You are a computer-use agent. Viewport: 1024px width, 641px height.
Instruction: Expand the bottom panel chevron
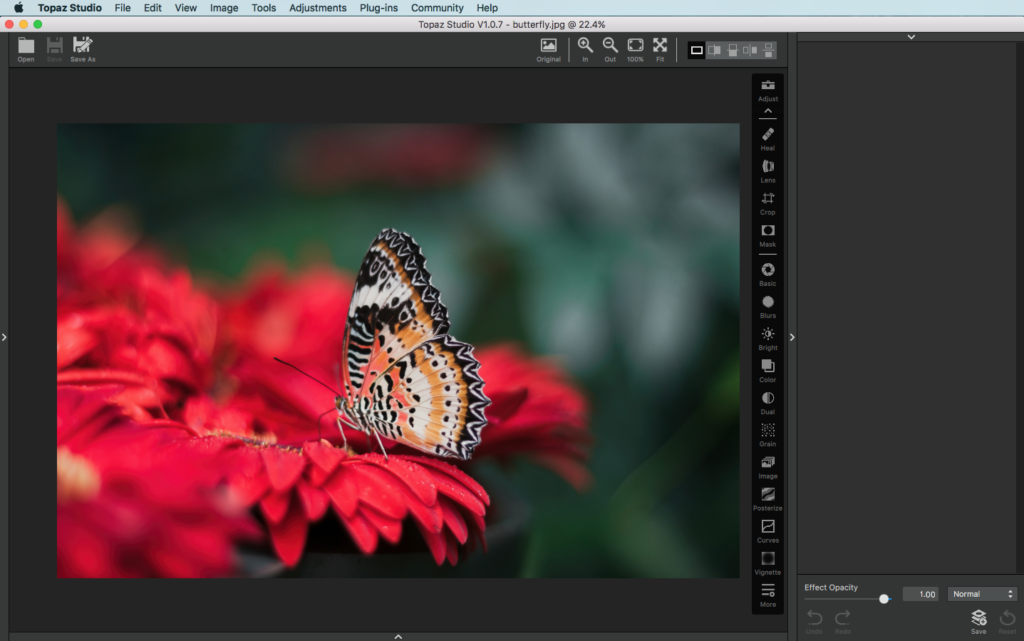tap(398, 636)
